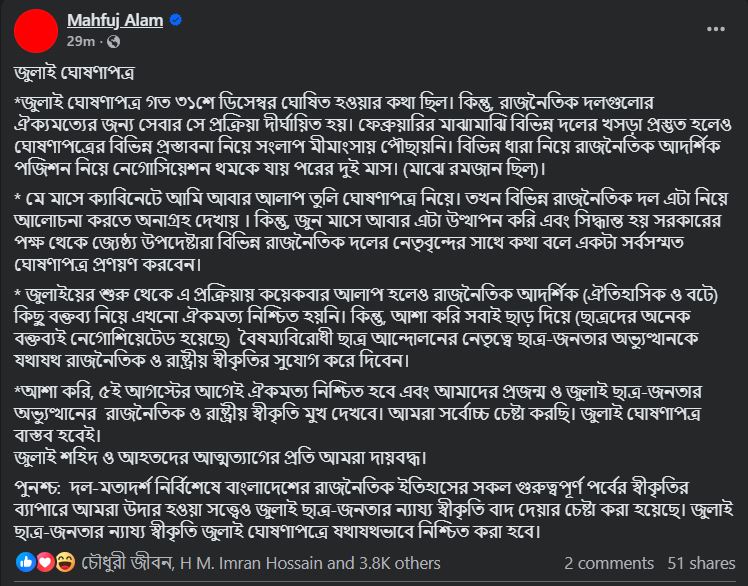Open the three-dot post options menu
Image resolution: width=748 pixels, height=586 pixels.
(x=716, y=29)
